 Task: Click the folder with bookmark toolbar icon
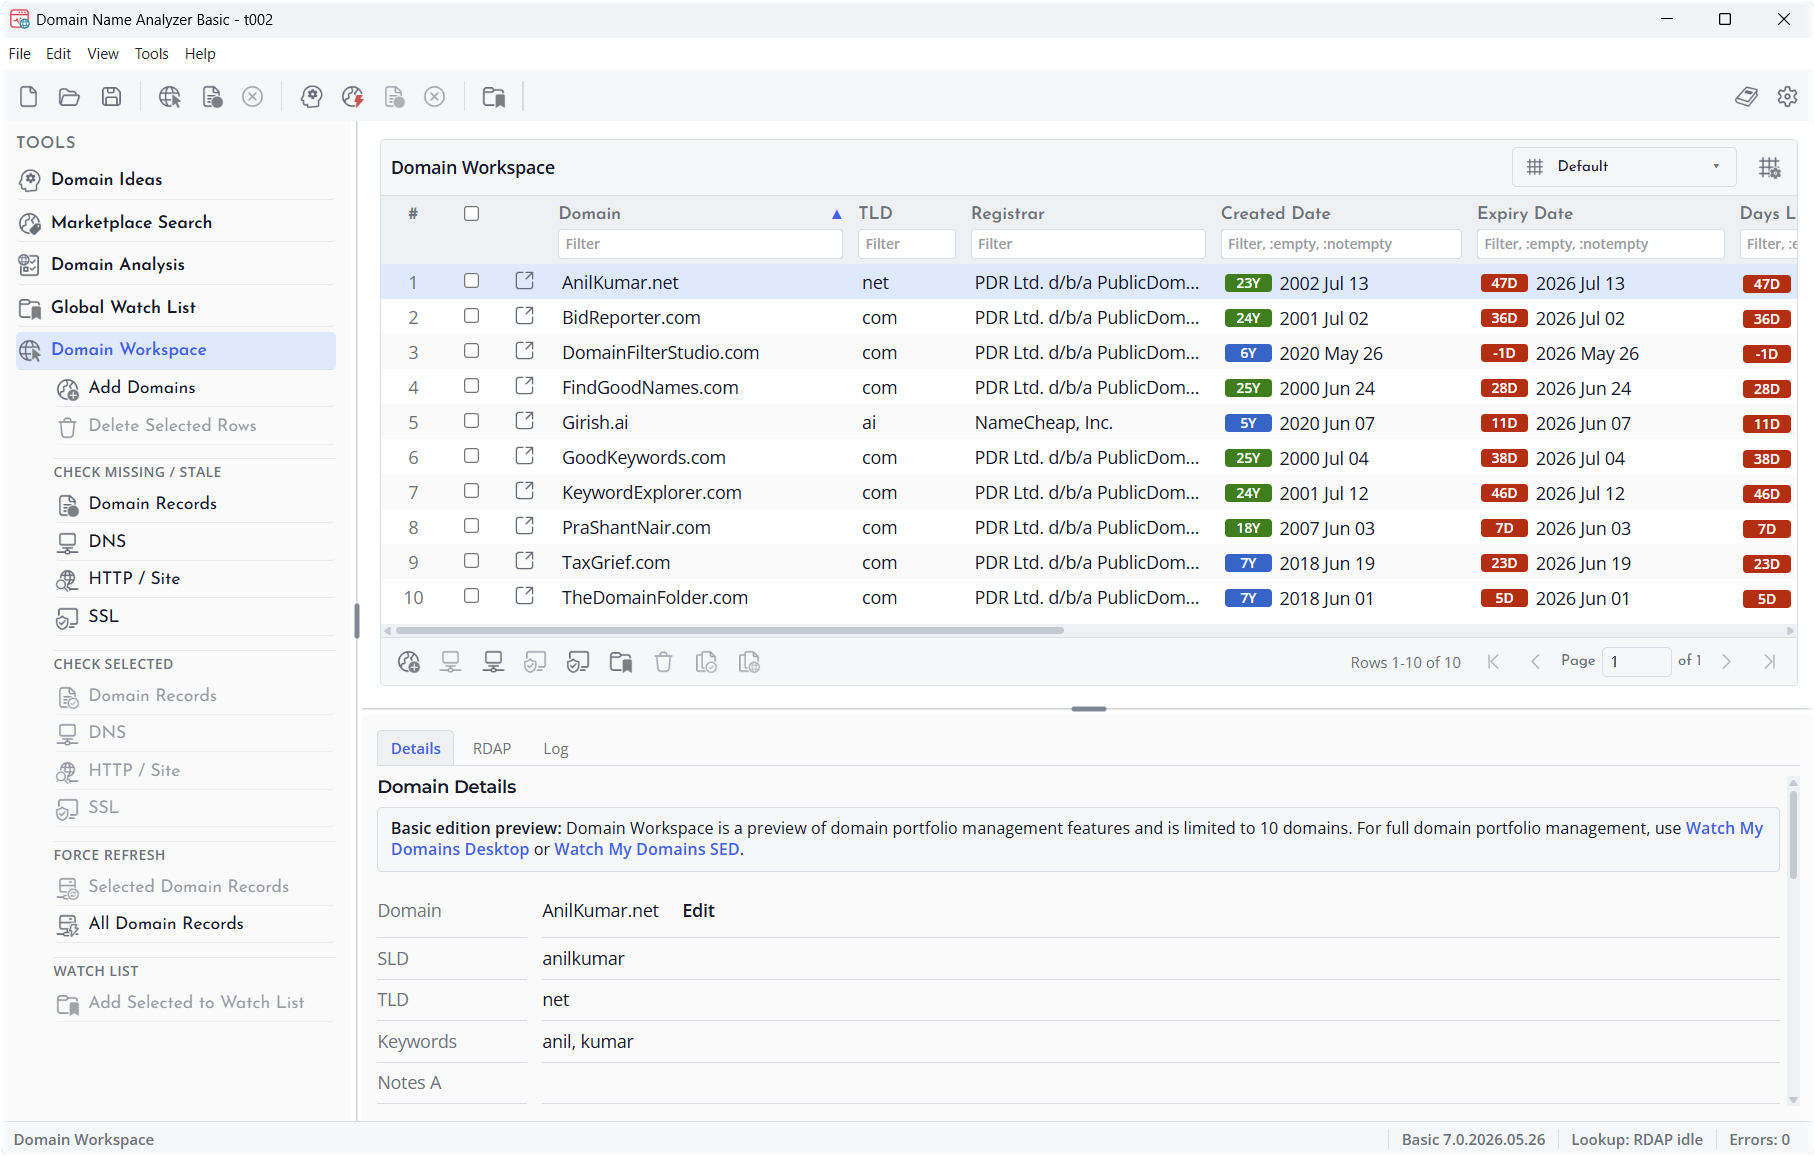tap(494, 97)
